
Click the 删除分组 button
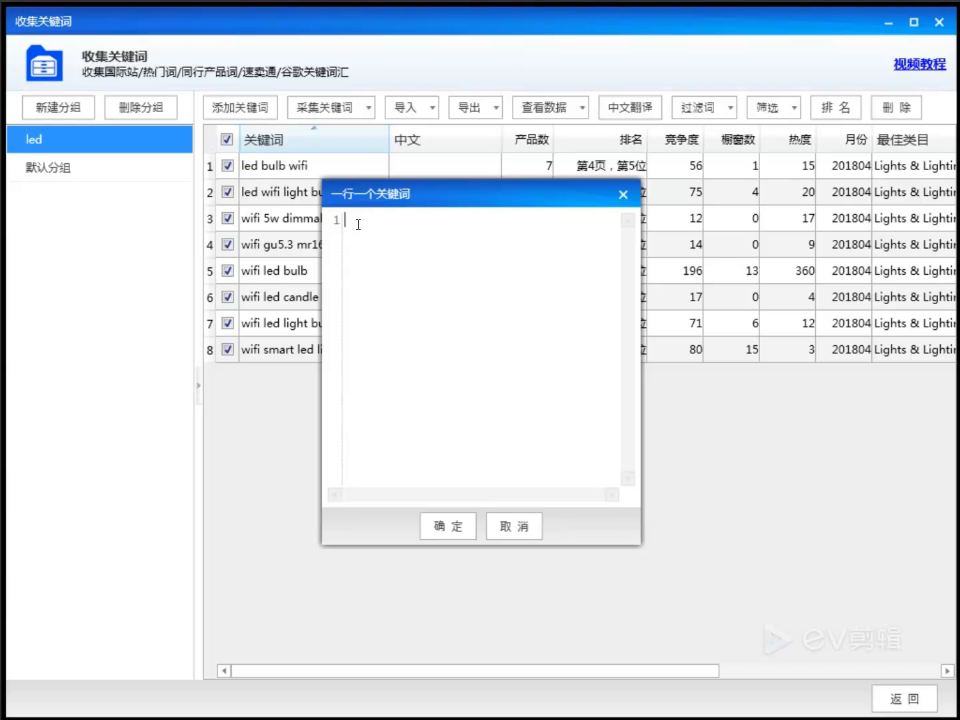tap(141, 108)
